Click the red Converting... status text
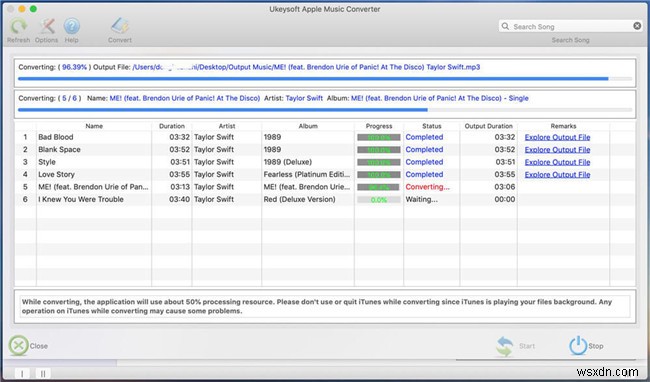Screen dimensions: 650x382 pos(427,187)
